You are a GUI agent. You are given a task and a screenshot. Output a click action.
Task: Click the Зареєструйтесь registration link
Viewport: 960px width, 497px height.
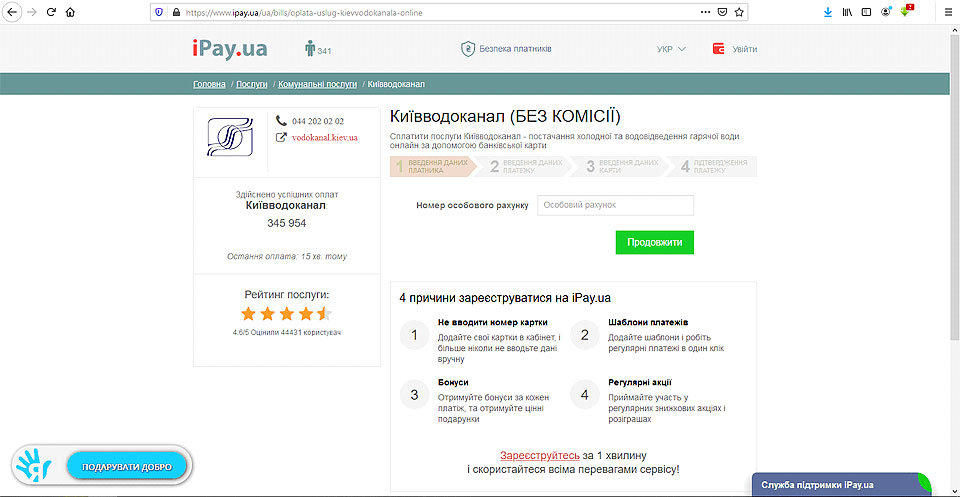tap(540, 455)
